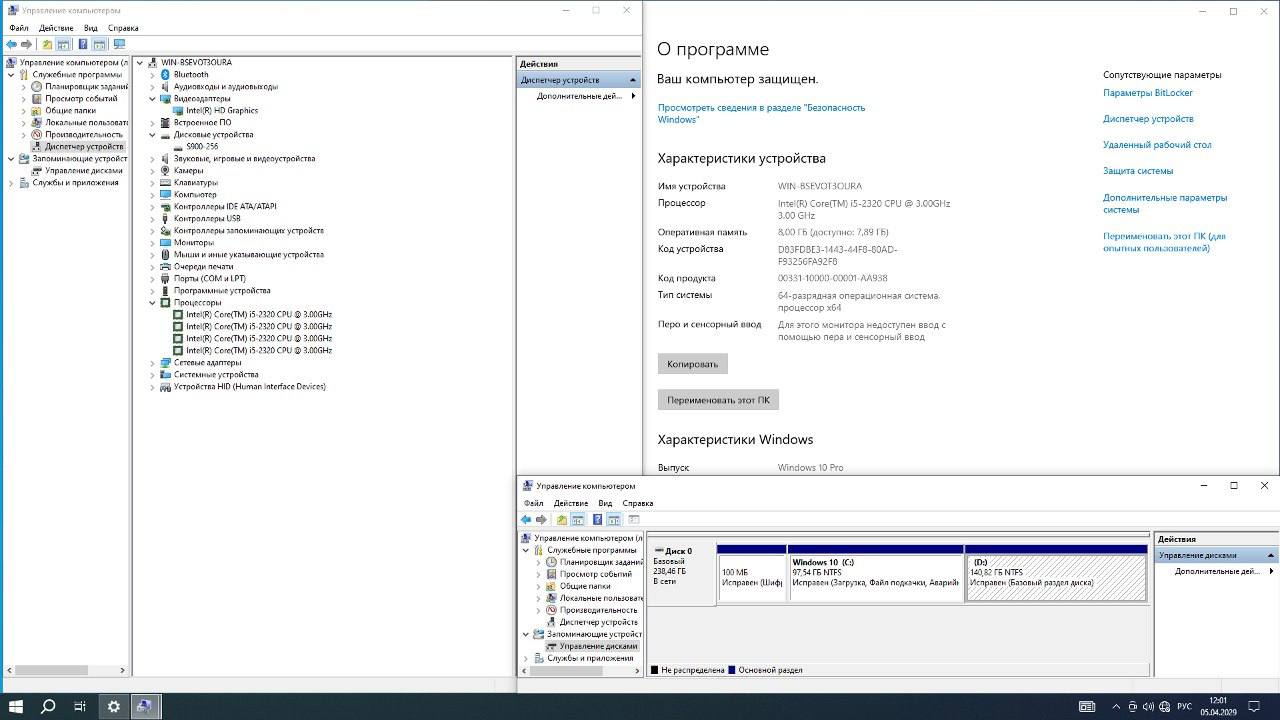Collapse the Процессоры node
Image resolution: width=1280 pixels, height=720 pixels.
tap(153, 303)
